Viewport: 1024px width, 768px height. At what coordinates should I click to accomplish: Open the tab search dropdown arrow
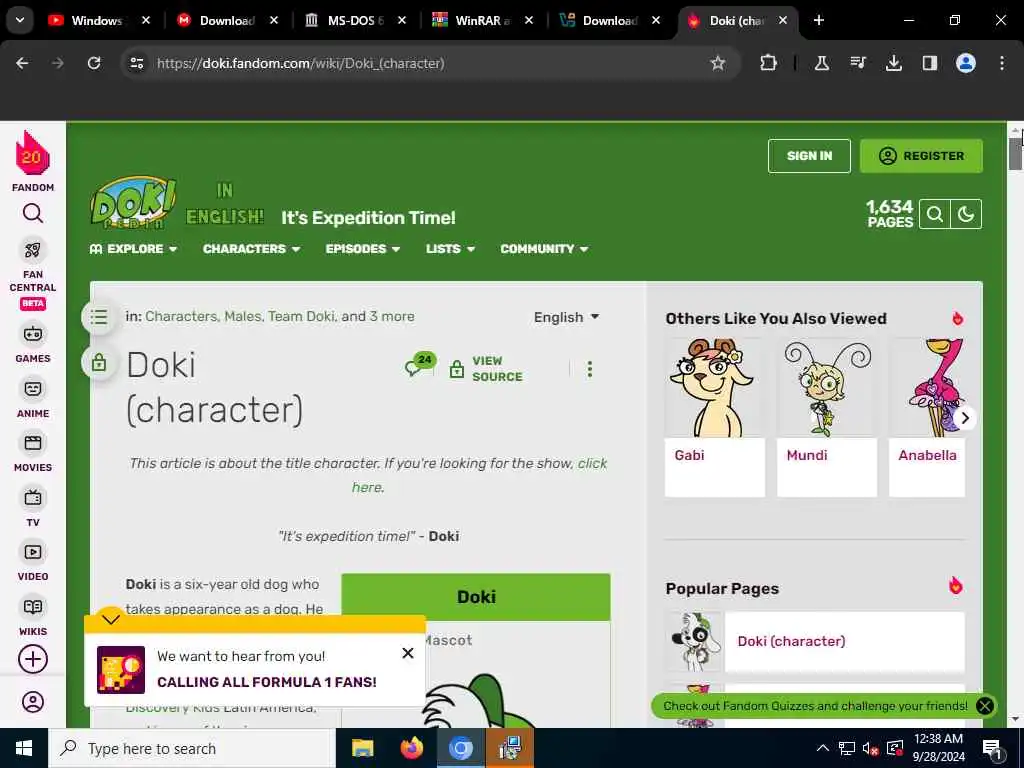[x=20, y=20]
